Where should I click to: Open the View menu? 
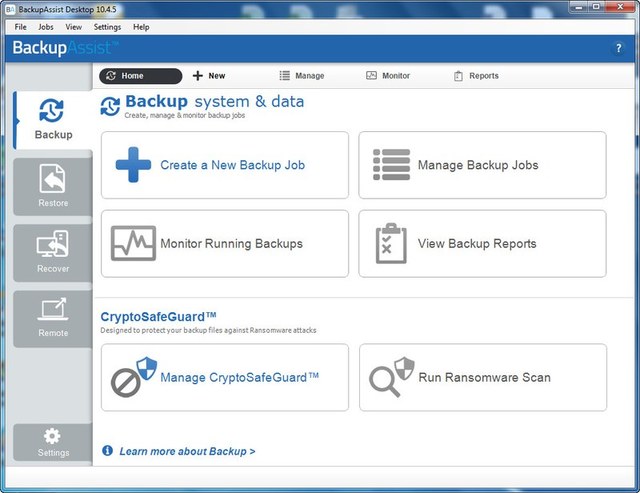tap(74, 27)
